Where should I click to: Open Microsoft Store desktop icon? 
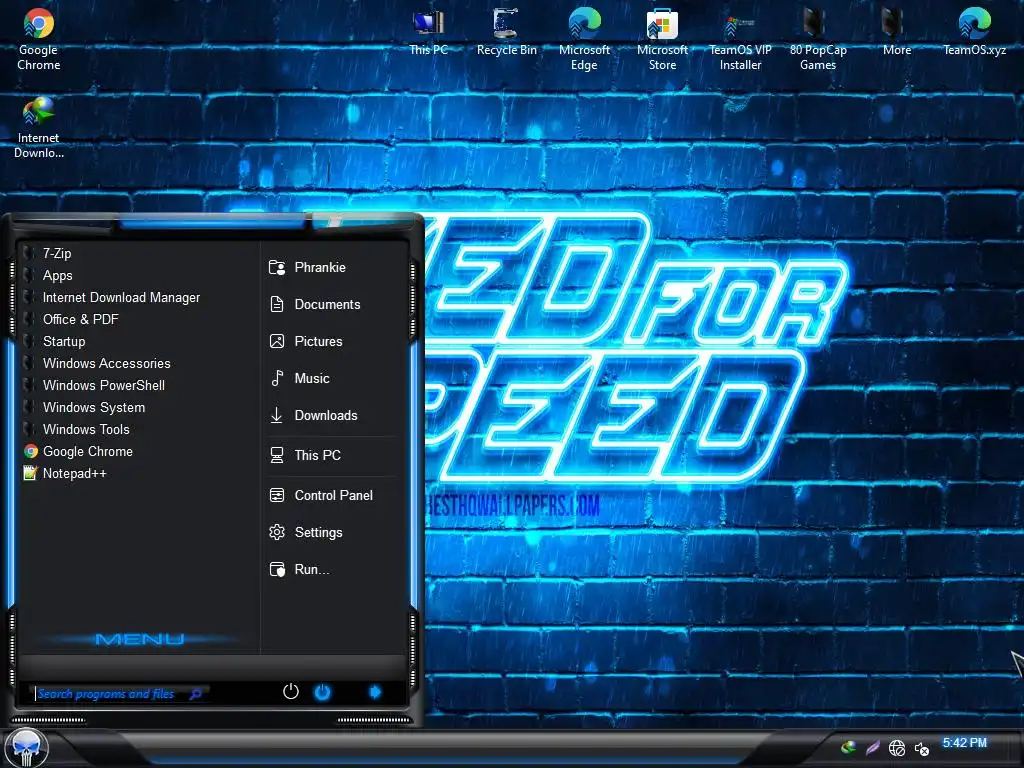pos(662,39)
